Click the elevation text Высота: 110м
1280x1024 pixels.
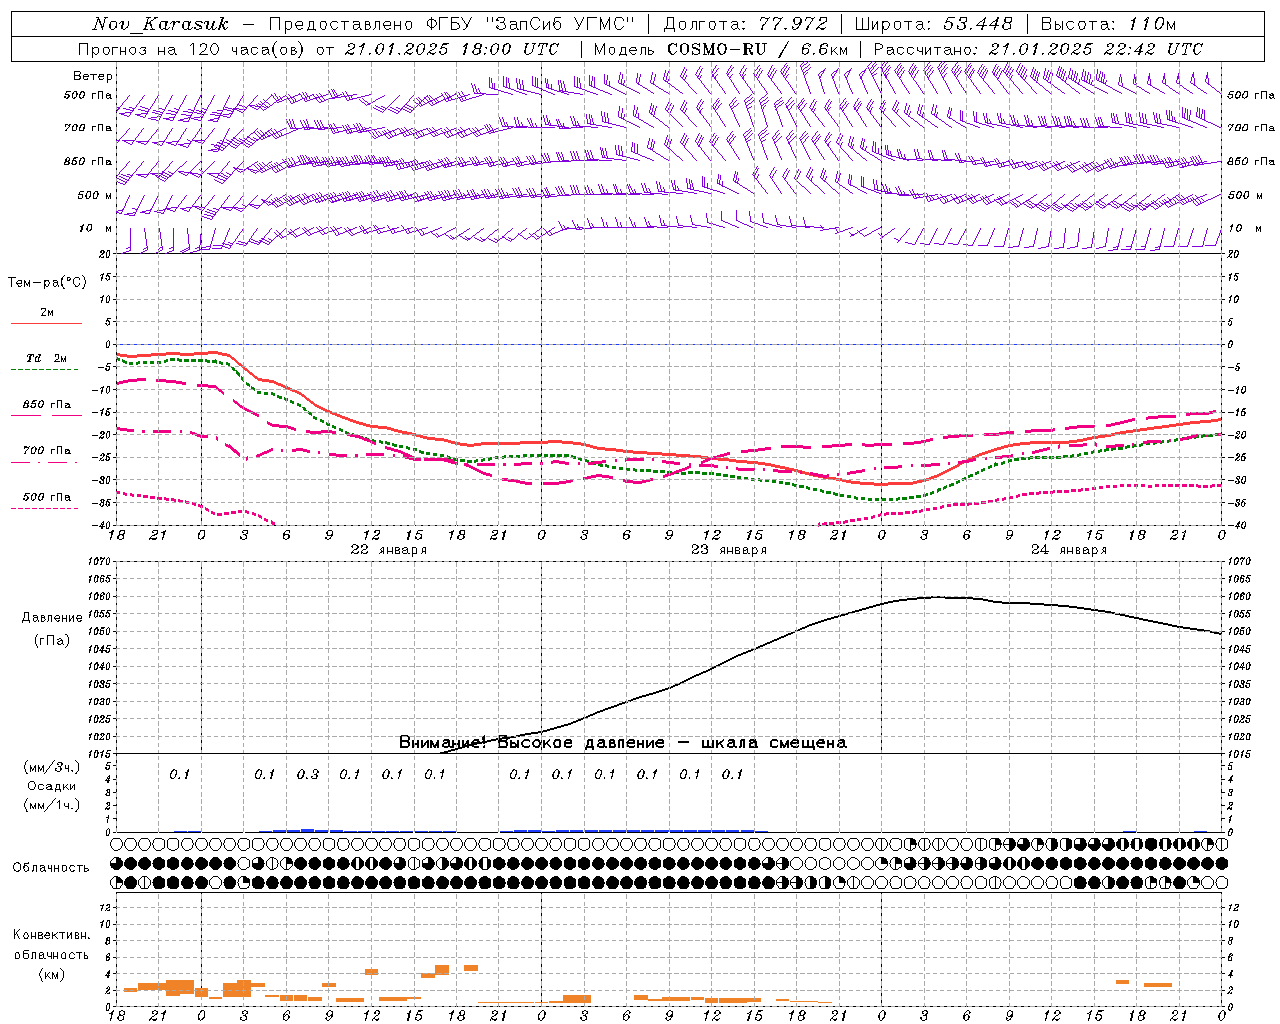pyautogui.click(x=1108, y=24)
